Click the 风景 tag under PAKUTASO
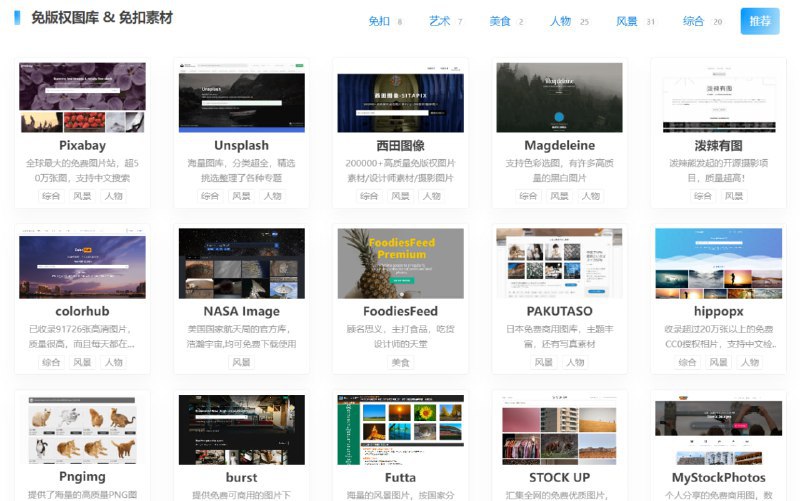Viewport: 800px width, 501px height. 544,362
